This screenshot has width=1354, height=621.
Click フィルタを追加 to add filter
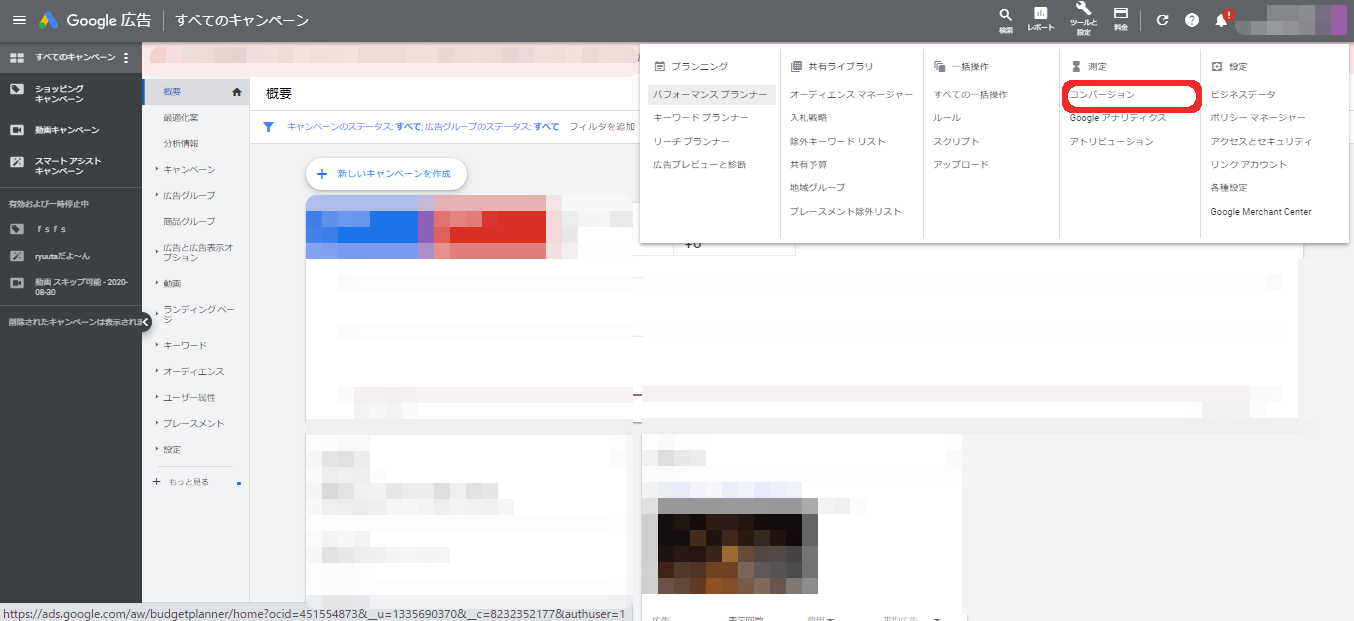tap(602, 127)
